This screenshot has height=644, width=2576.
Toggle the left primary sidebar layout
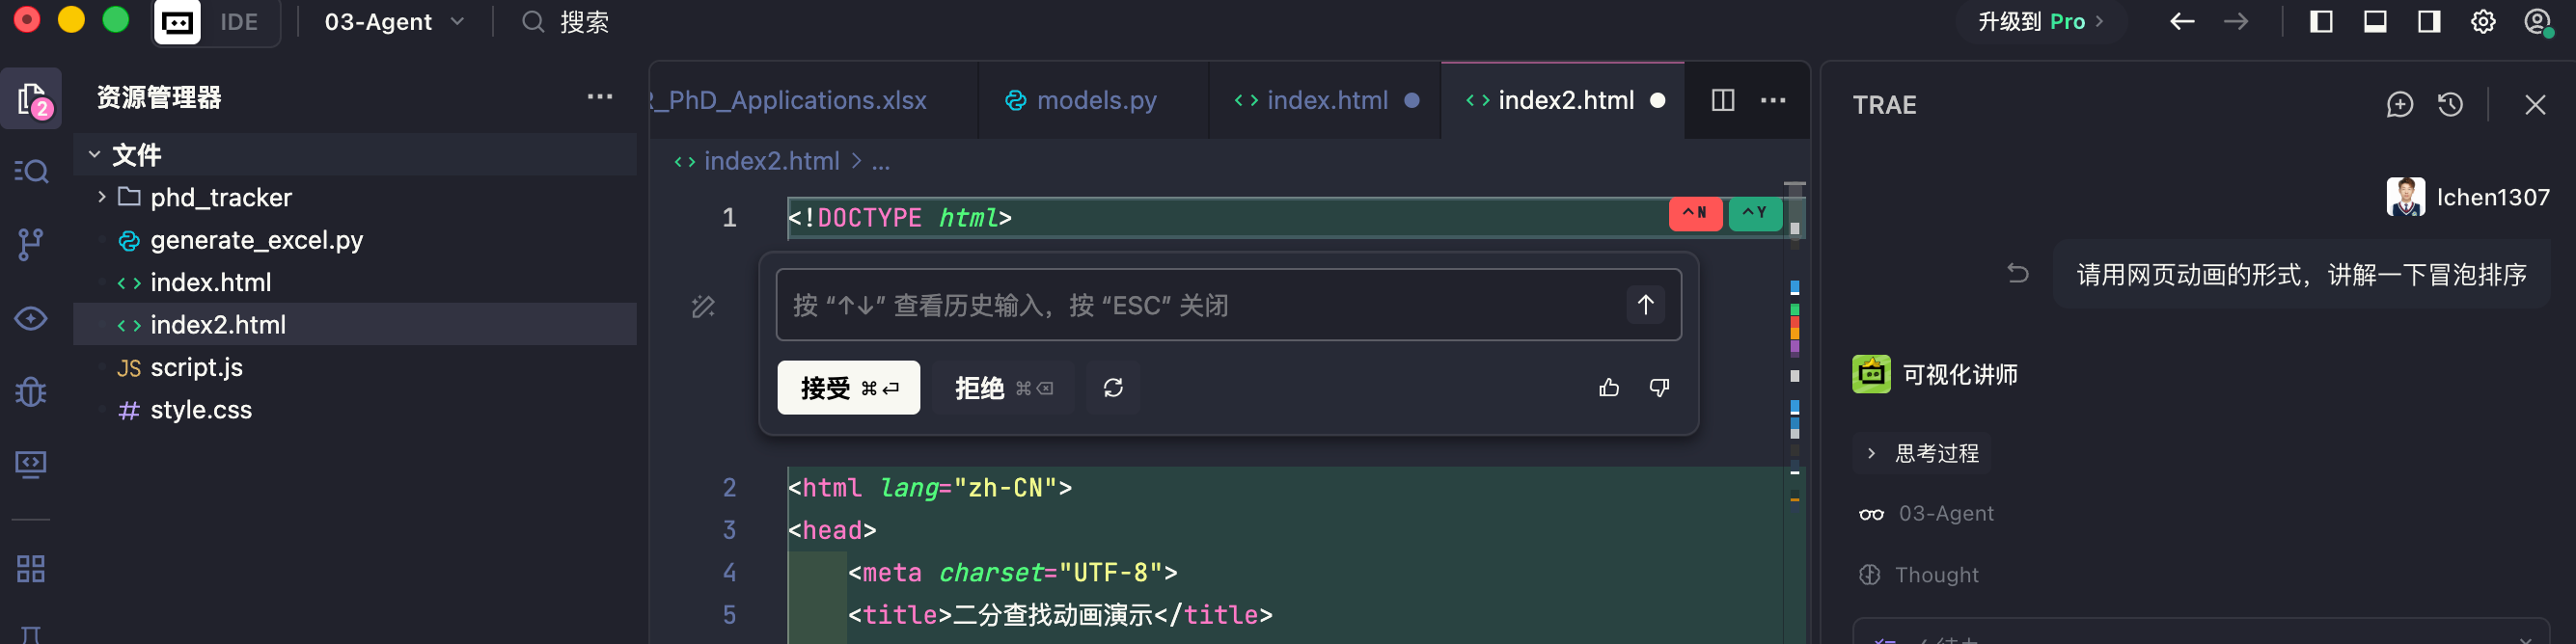(2321, 22)
